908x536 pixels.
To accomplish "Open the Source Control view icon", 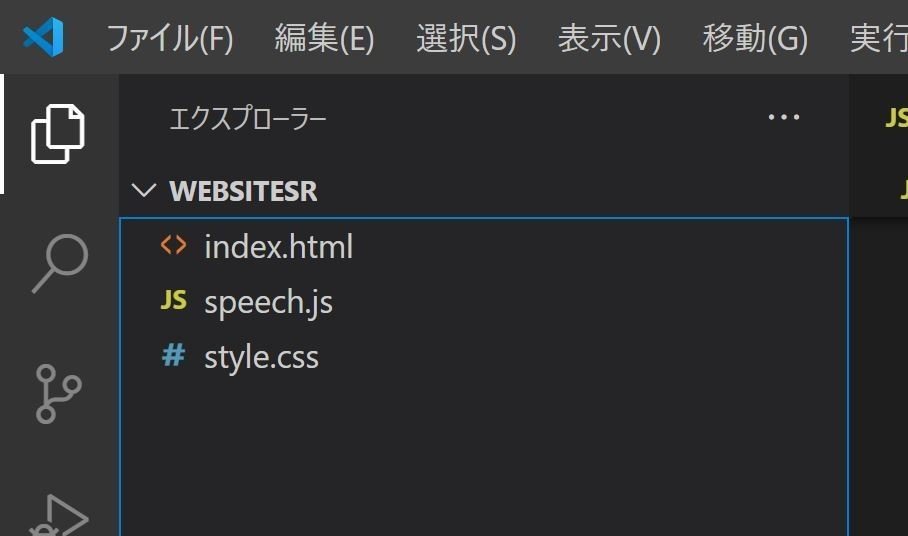I will (x=58, y=393).
